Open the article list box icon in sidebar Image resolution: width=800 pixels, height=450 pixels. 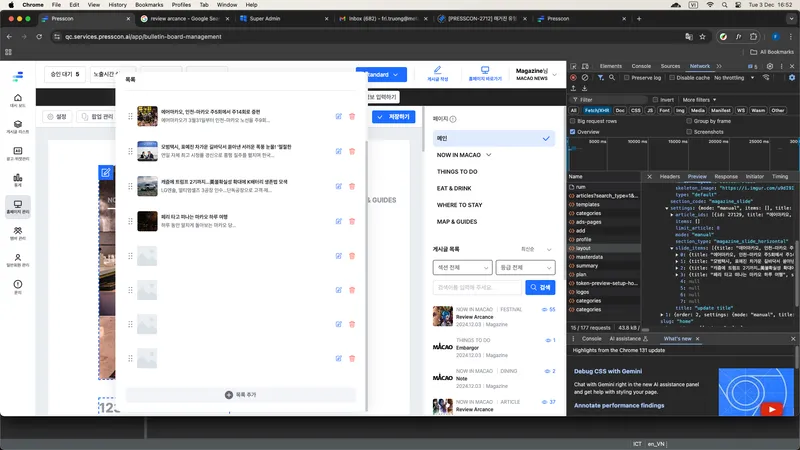18,124
